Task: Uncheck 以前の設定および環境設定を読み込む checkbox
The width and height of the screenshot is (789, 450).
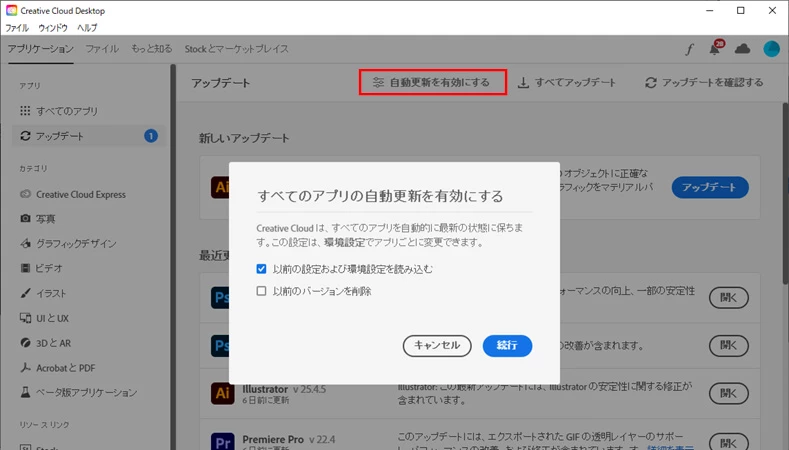Action: coord(261,269)
